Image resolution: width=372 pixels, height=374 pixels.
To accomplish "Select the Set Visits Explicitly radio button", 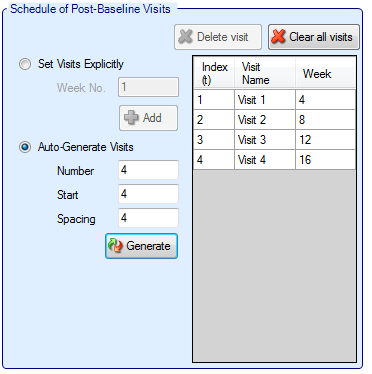I will (x=25, y=64).
